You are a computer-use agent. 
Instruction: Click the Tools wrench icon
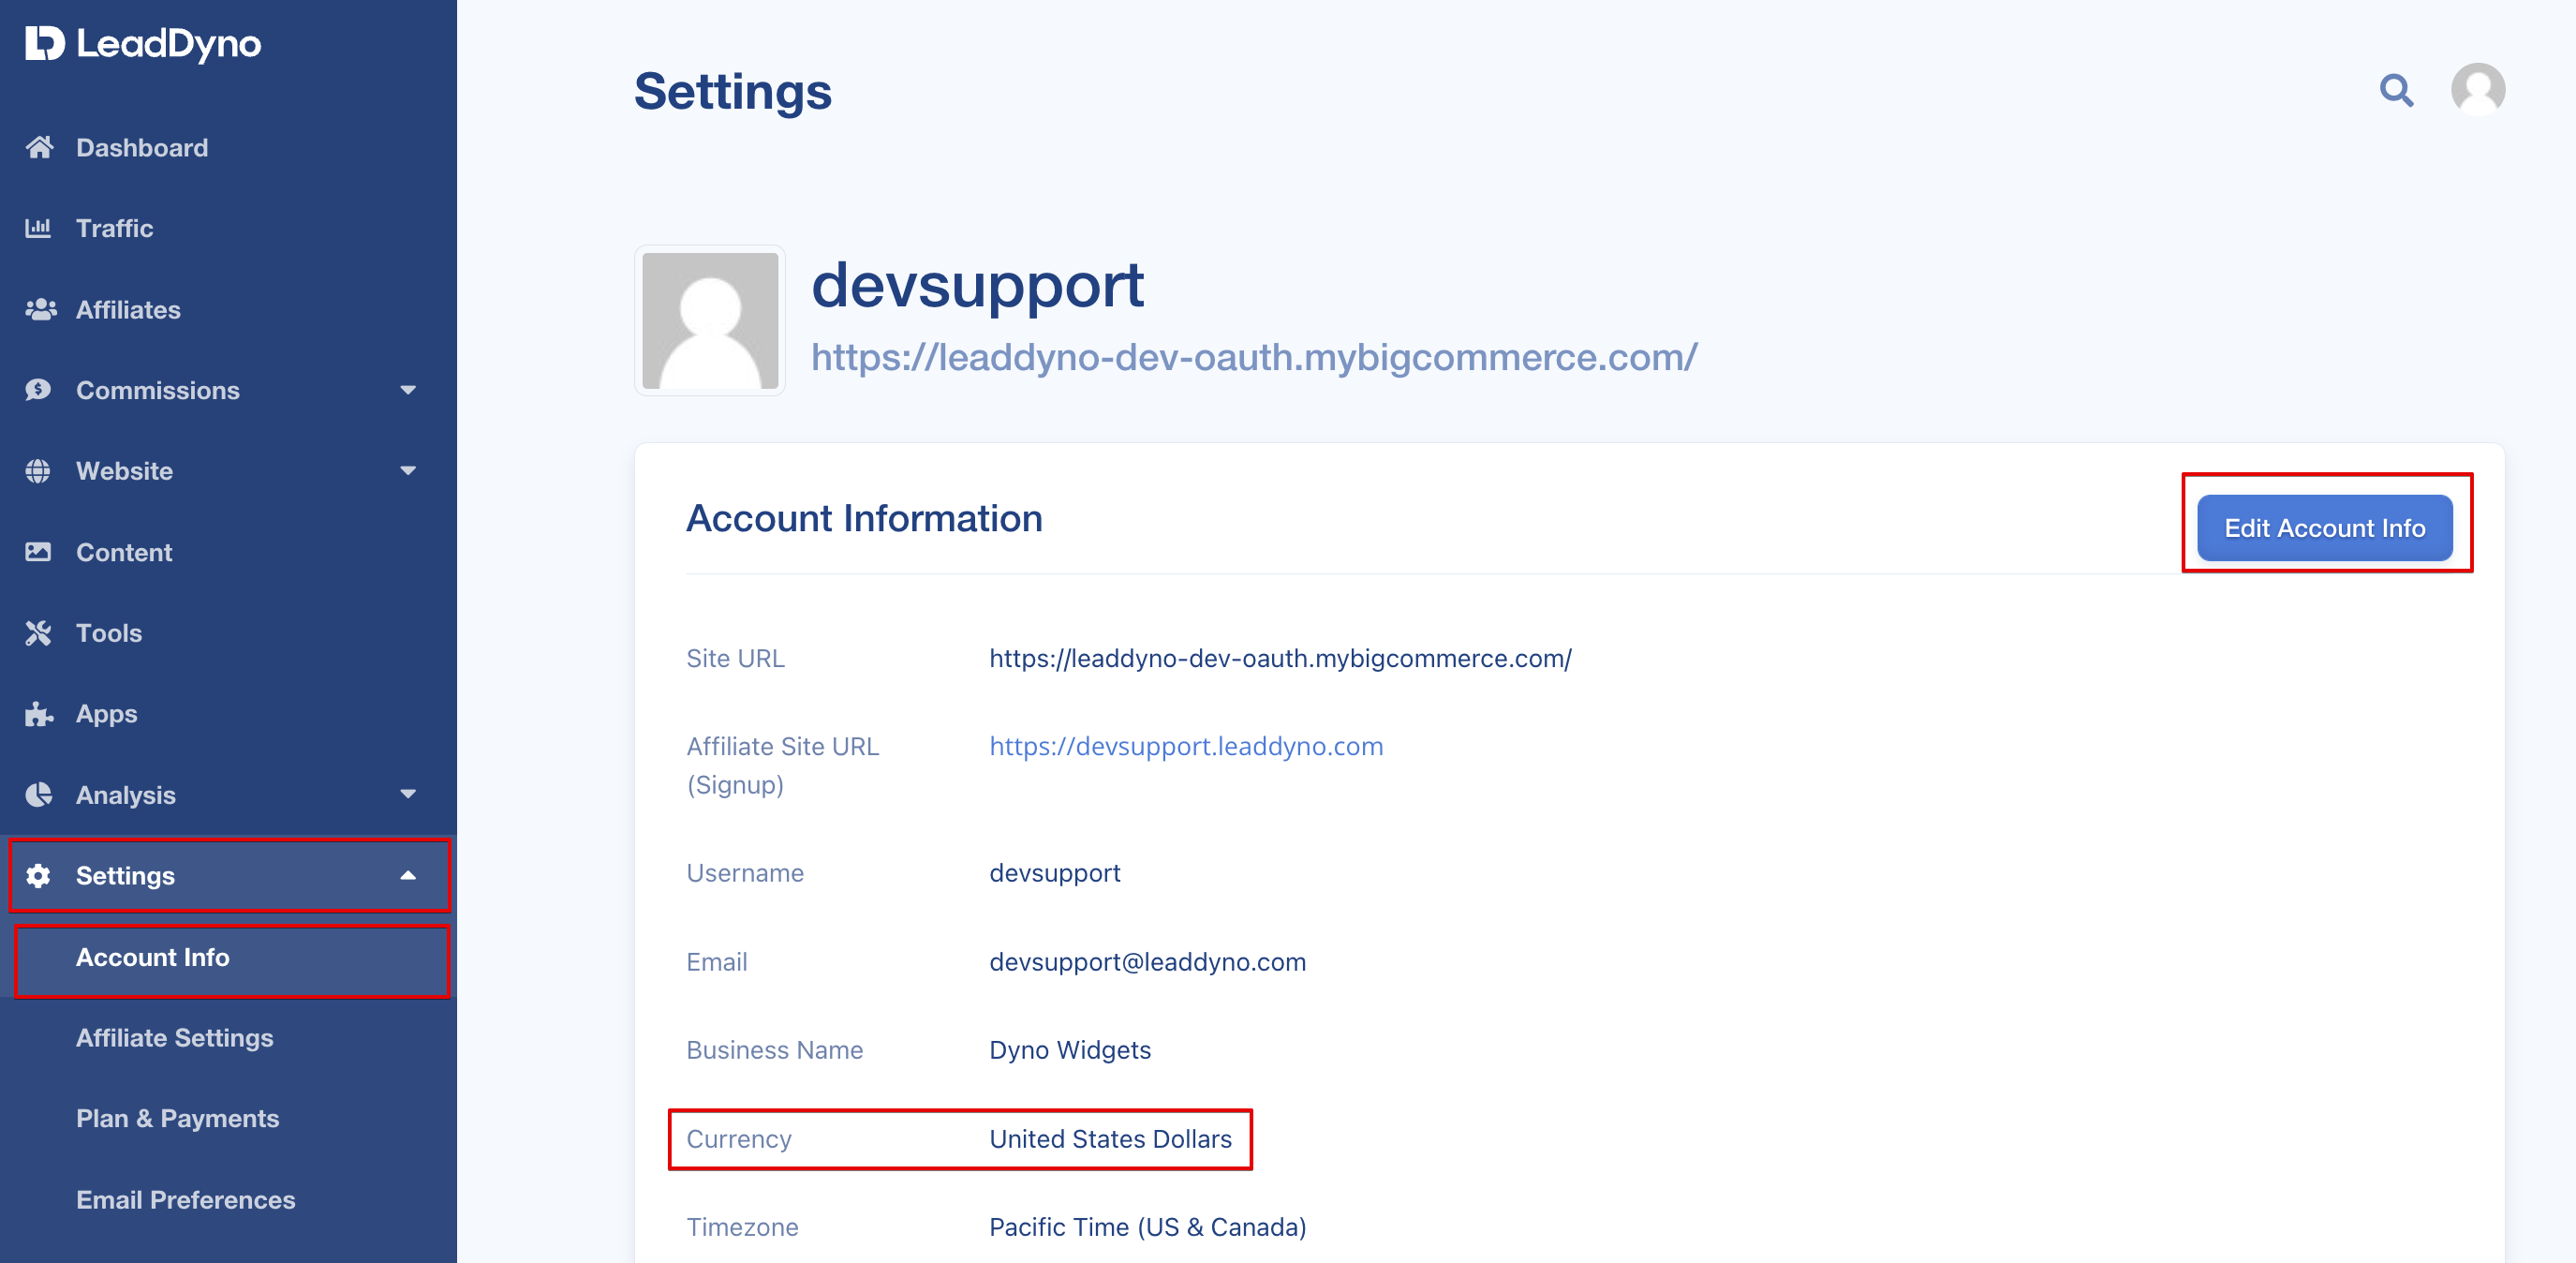tap(38, 633)
